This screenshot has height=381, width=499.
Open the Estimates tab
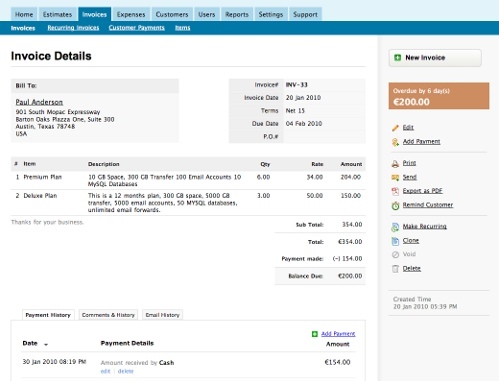click(57, 14)
